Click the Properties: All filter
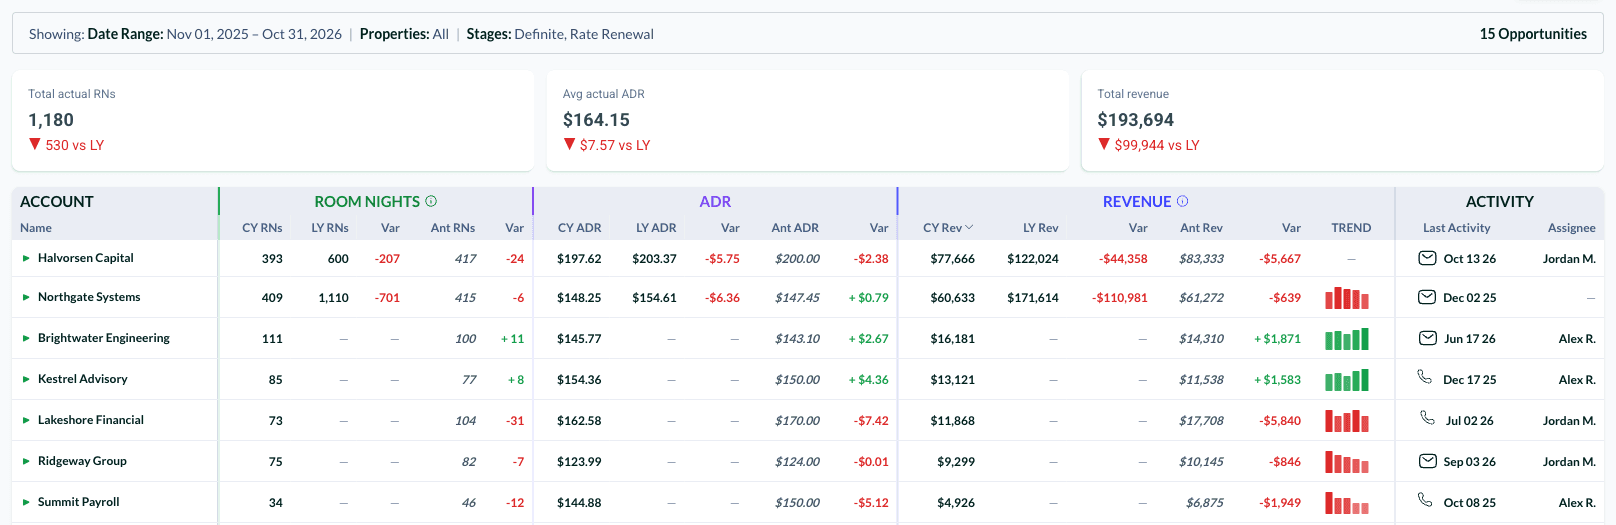This screenshot has width=1616, height=525. click(x=404, y=34)
